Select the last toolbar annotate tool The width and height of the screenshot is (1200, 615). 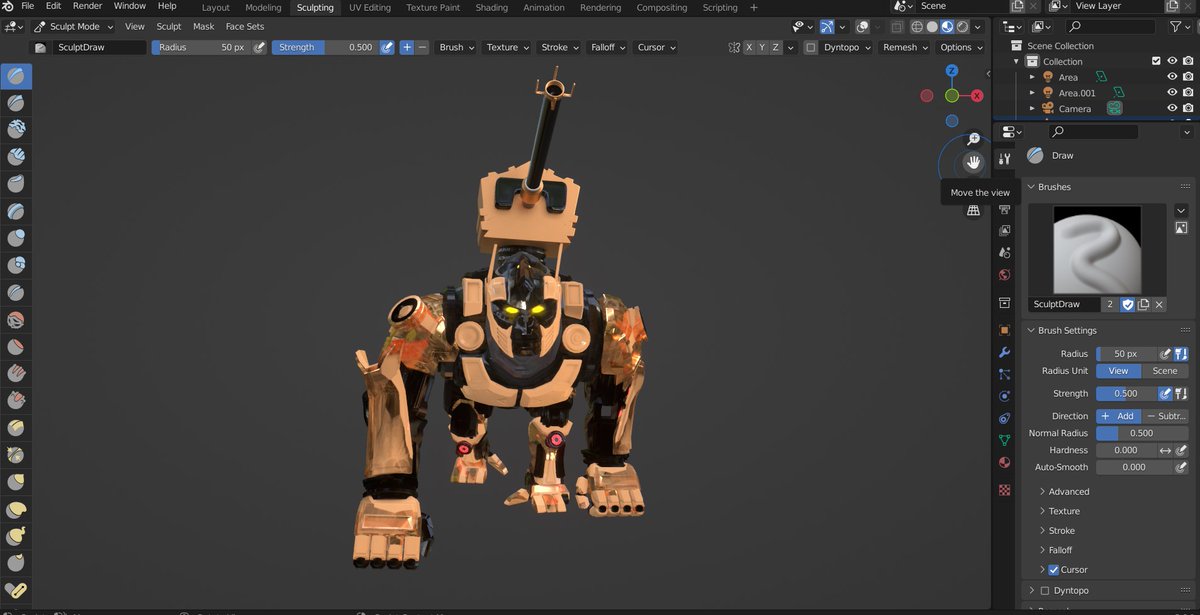tap(16, 590)
